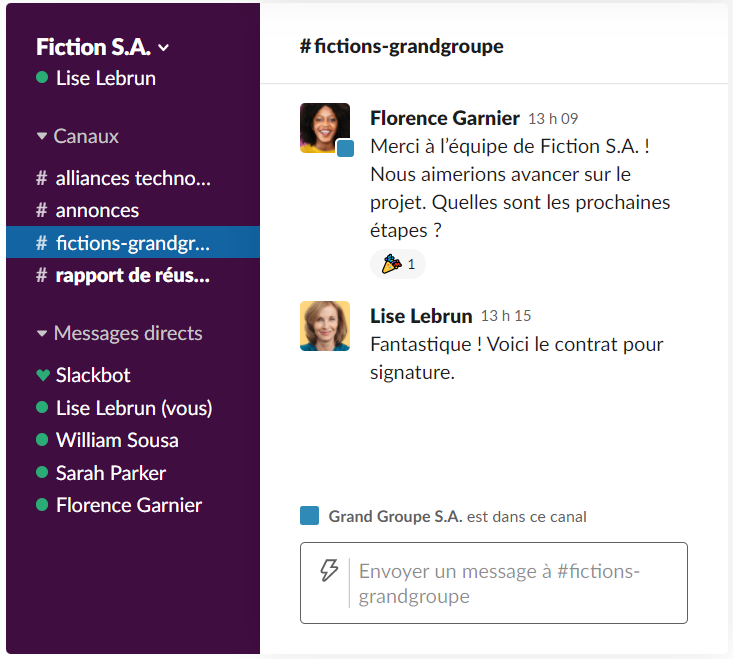Click the lightning bolt shortcuts icon
Viewport: 733px width, 659px height.
click(328, 571)
